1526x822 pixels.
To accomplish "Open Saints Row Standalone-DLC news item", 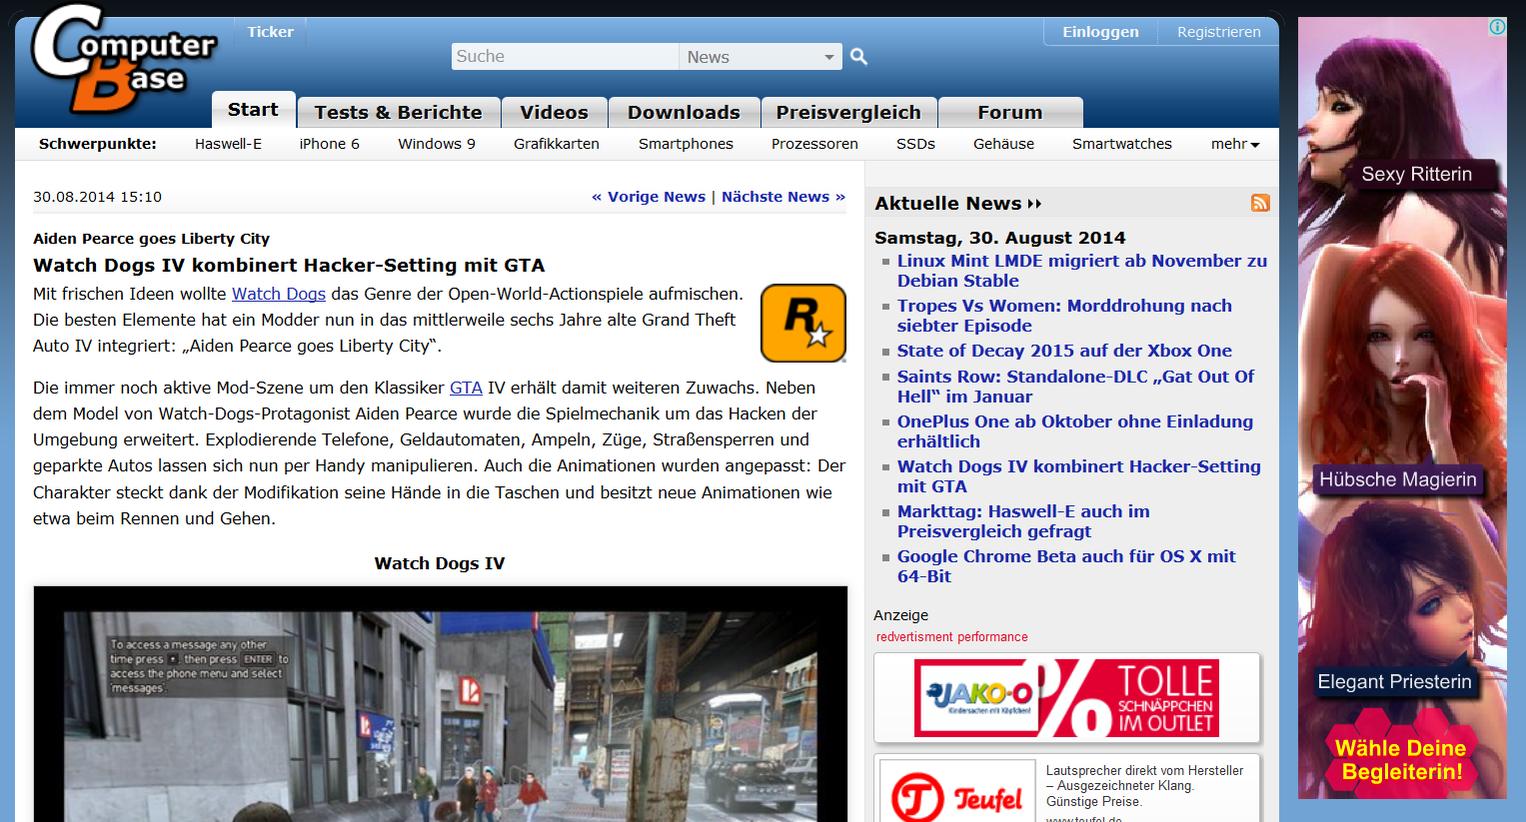I will point(1075,386).
